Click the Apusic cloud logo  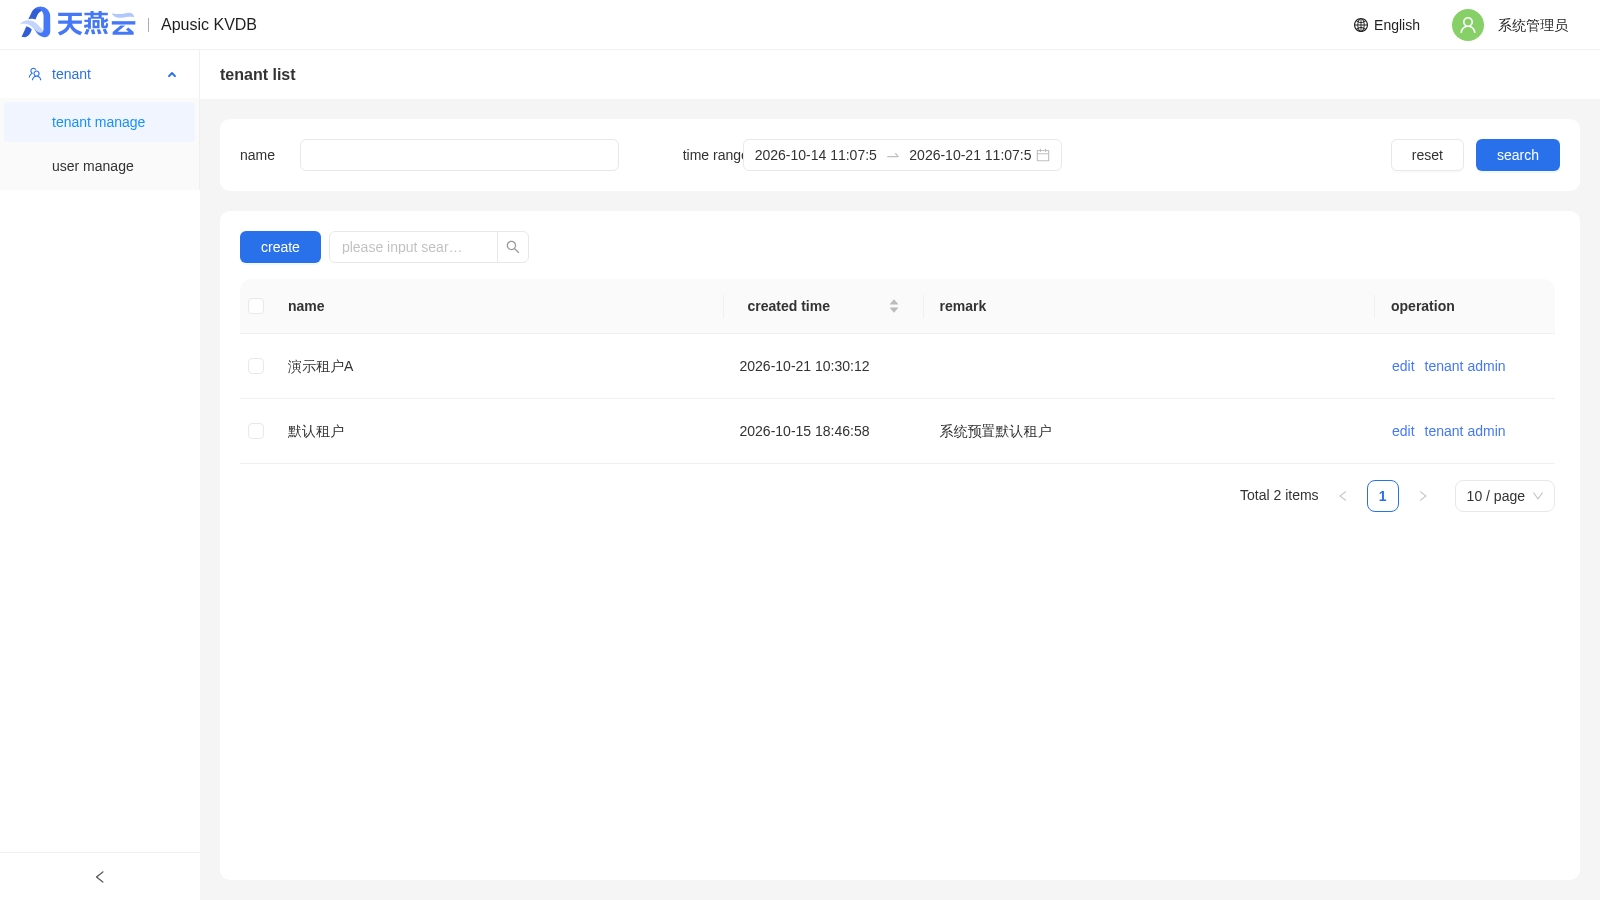click(x=78, y=23)
